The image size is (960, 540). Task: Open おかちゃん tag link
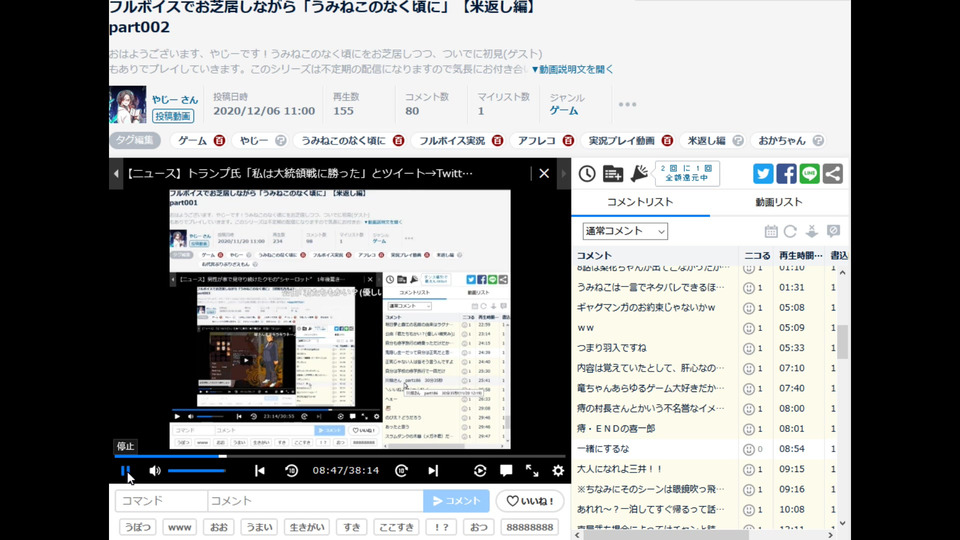pyautogui.click(x=782, y=141)
